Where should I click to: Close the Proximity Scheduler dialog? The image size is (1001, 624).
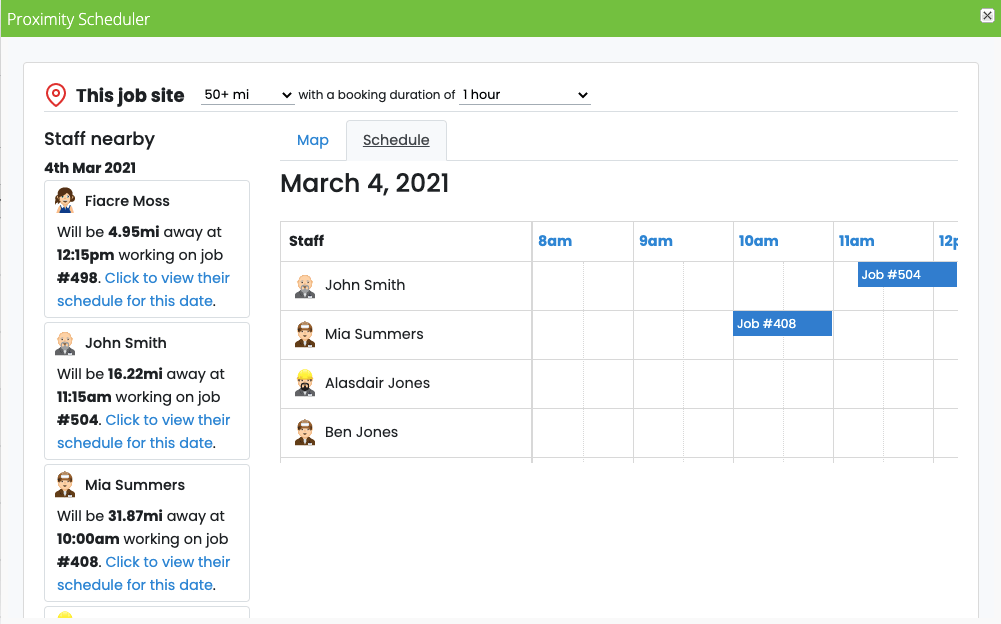[x=987, y=15]
